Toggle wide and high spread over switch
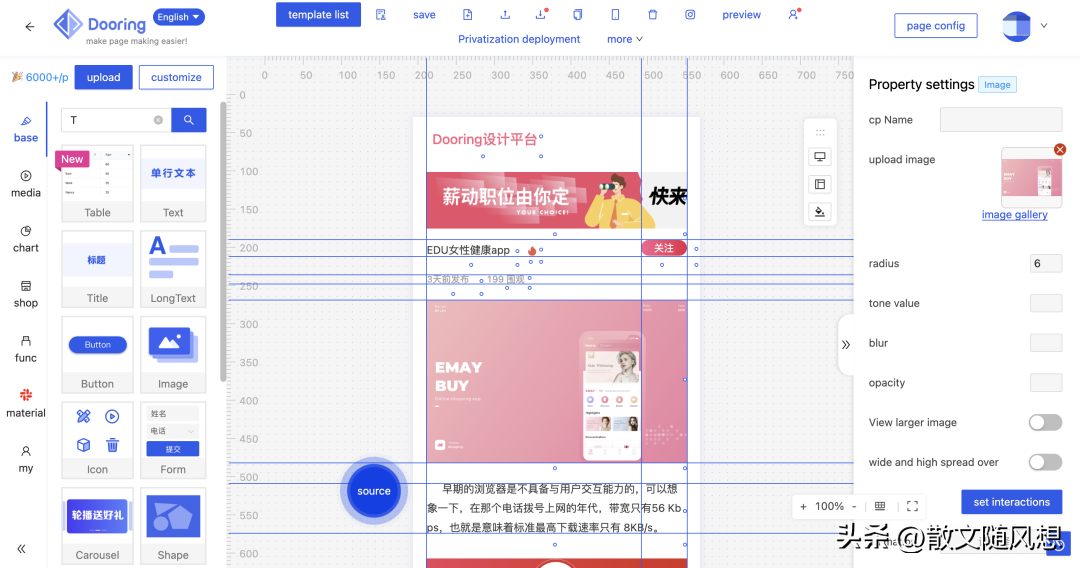This screenshot has width=1080, height=568. coord(1045,462)
